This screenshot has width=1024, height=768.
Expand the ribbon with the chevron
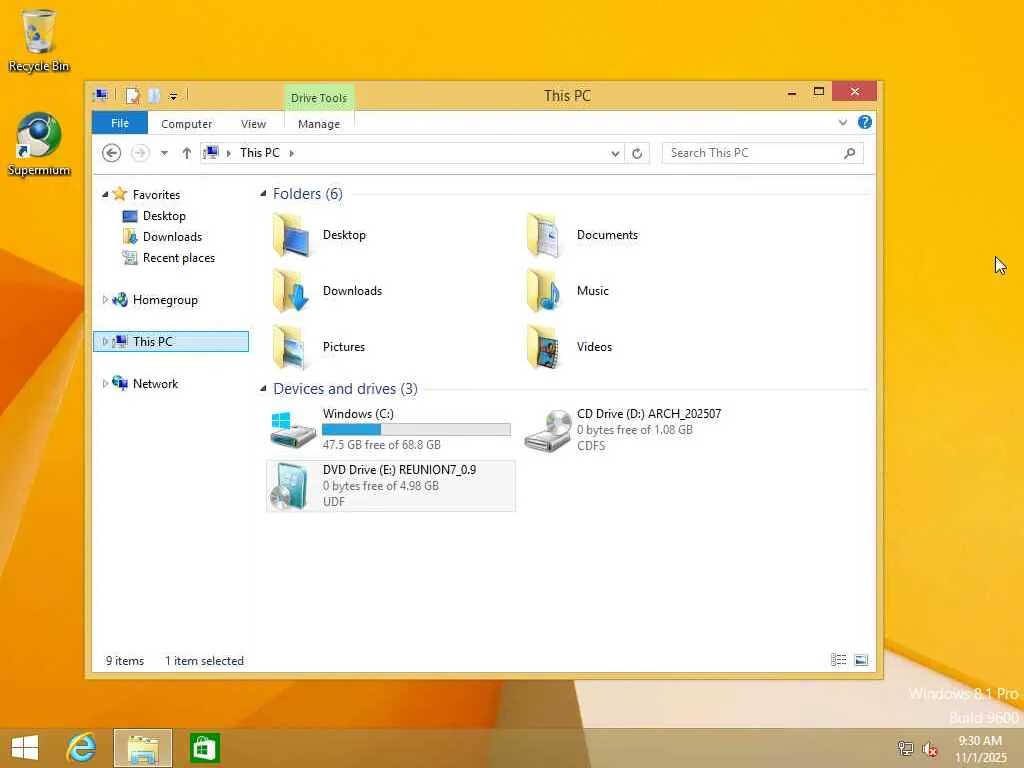(x=842, y=123)
